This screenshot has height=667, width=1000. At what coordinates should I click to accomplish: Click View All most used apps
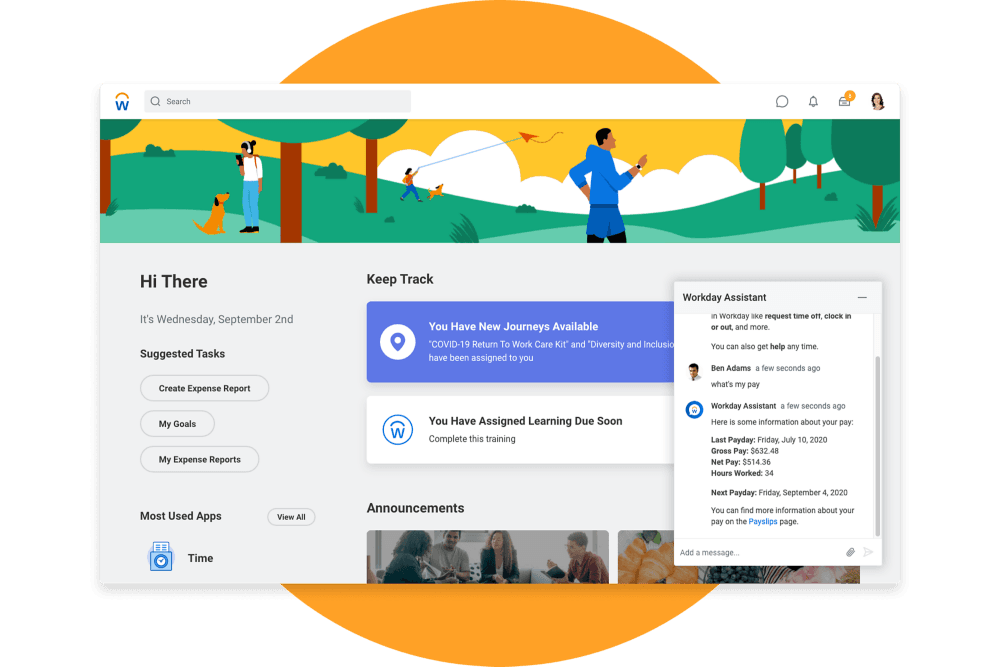[291, 517]
